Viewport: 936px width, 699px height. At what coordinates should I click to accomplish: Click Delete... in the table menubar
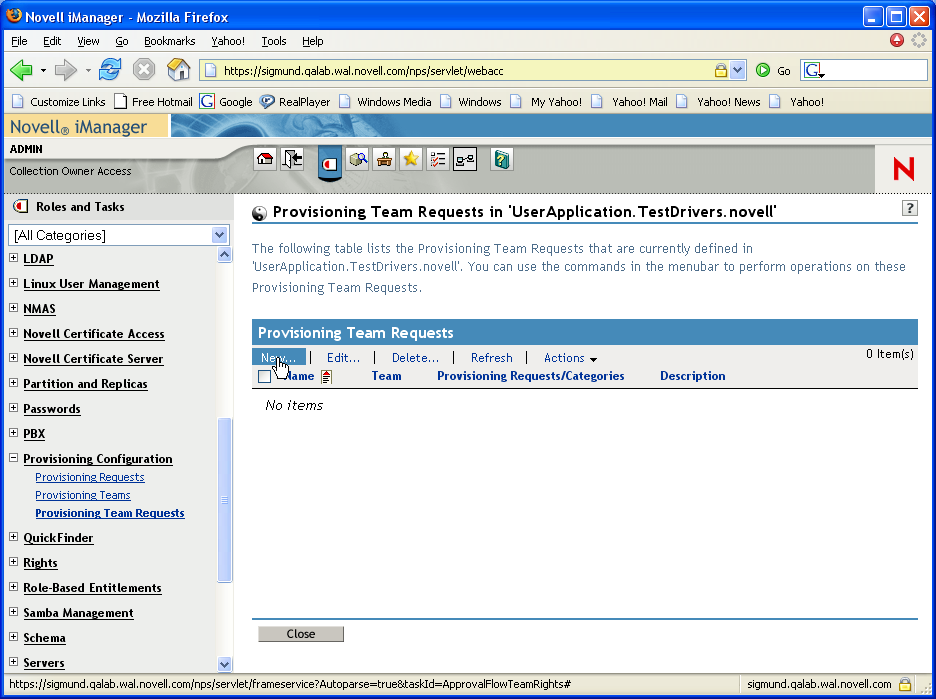click(x=415, y=358)
